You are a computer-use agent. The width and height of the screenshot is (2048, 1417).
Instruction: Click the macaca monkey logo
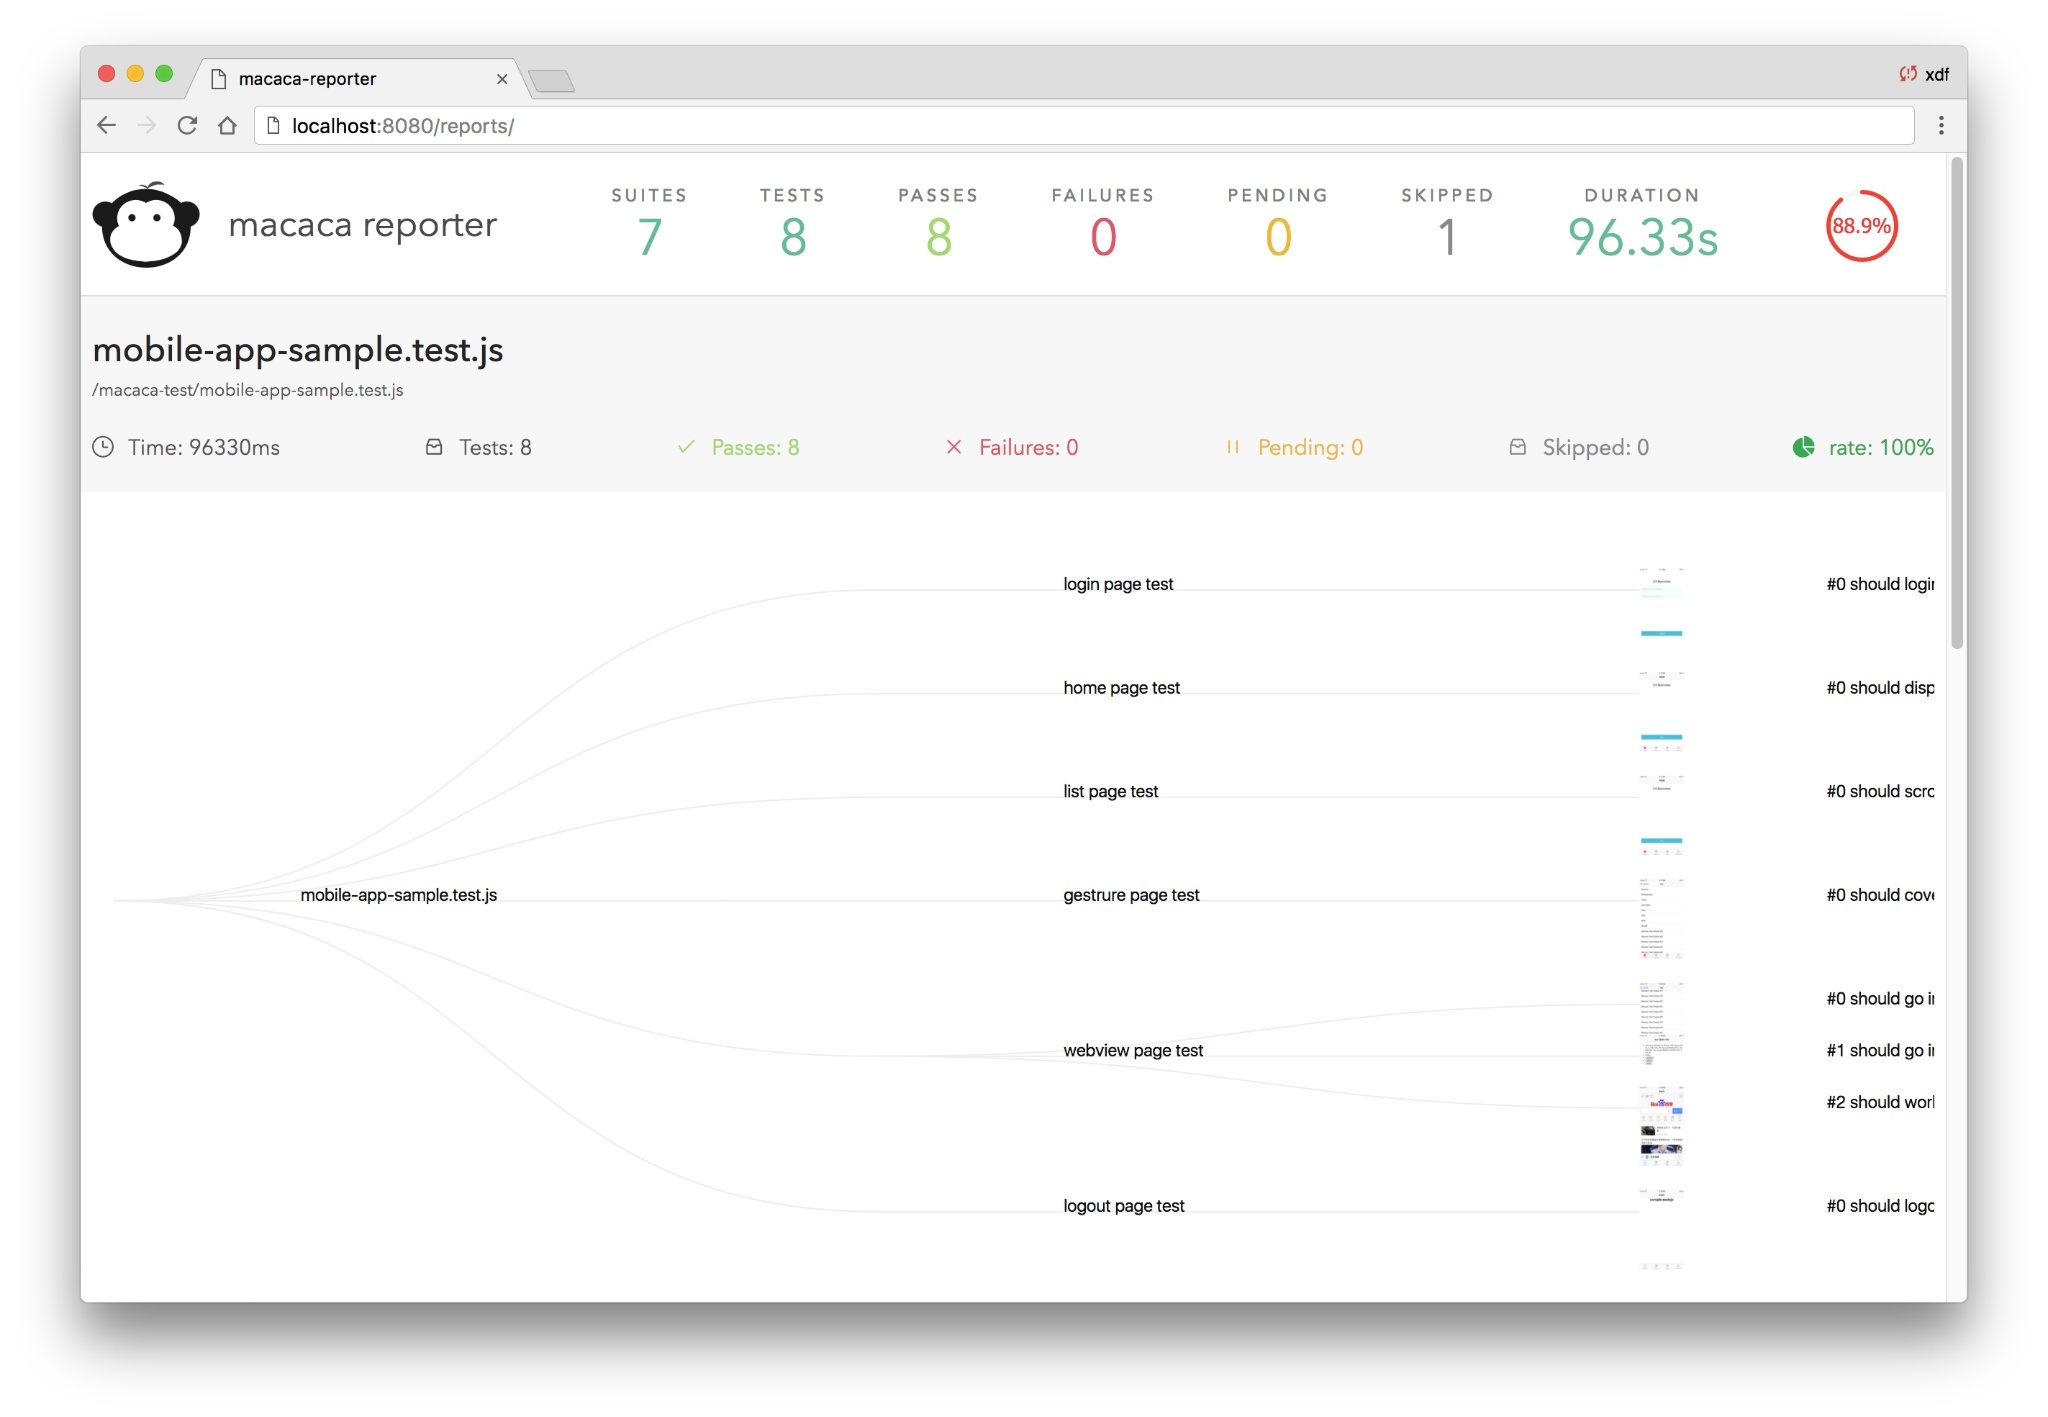click(x=146, y=226)
